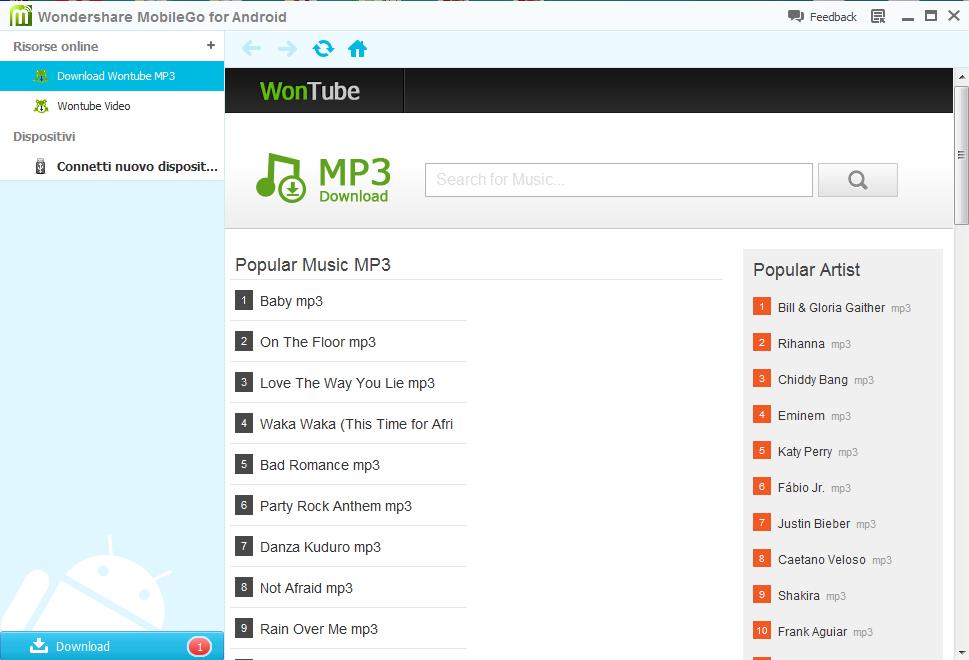
Task: Open Frank Aguiar artist link
Action: tap(812, 632)
